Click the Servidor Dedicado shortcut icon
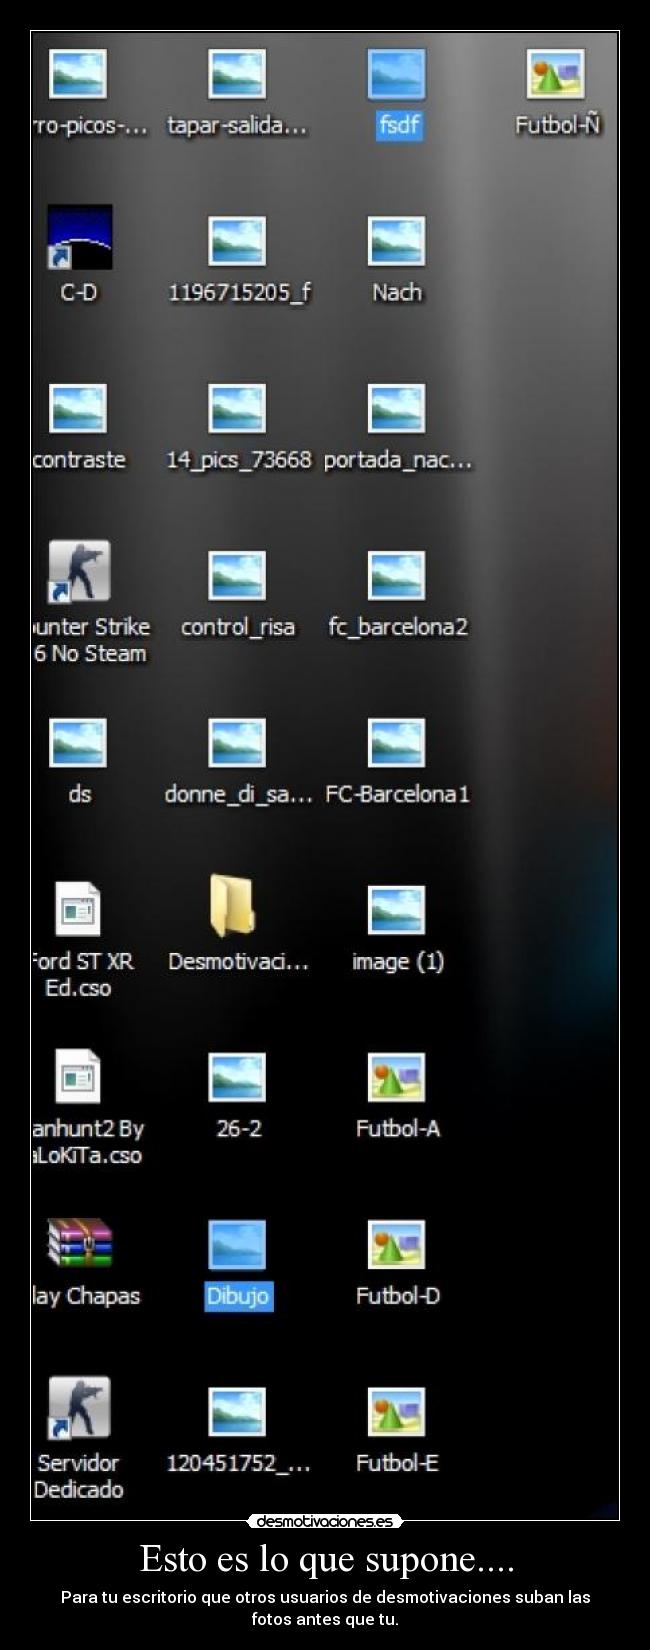The image size is (650, 1650). (79, 1409)
